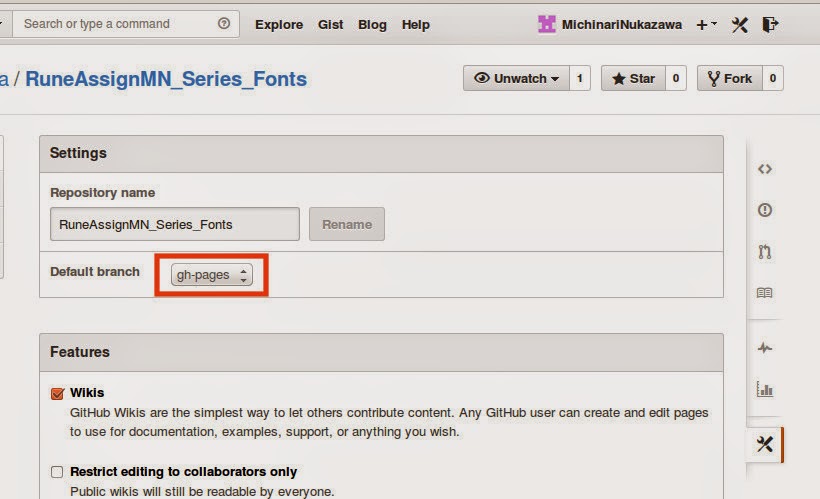
Task: Open the MichinariNukazawa profile link
Action: pyautogui.click(x=622, y=25)
